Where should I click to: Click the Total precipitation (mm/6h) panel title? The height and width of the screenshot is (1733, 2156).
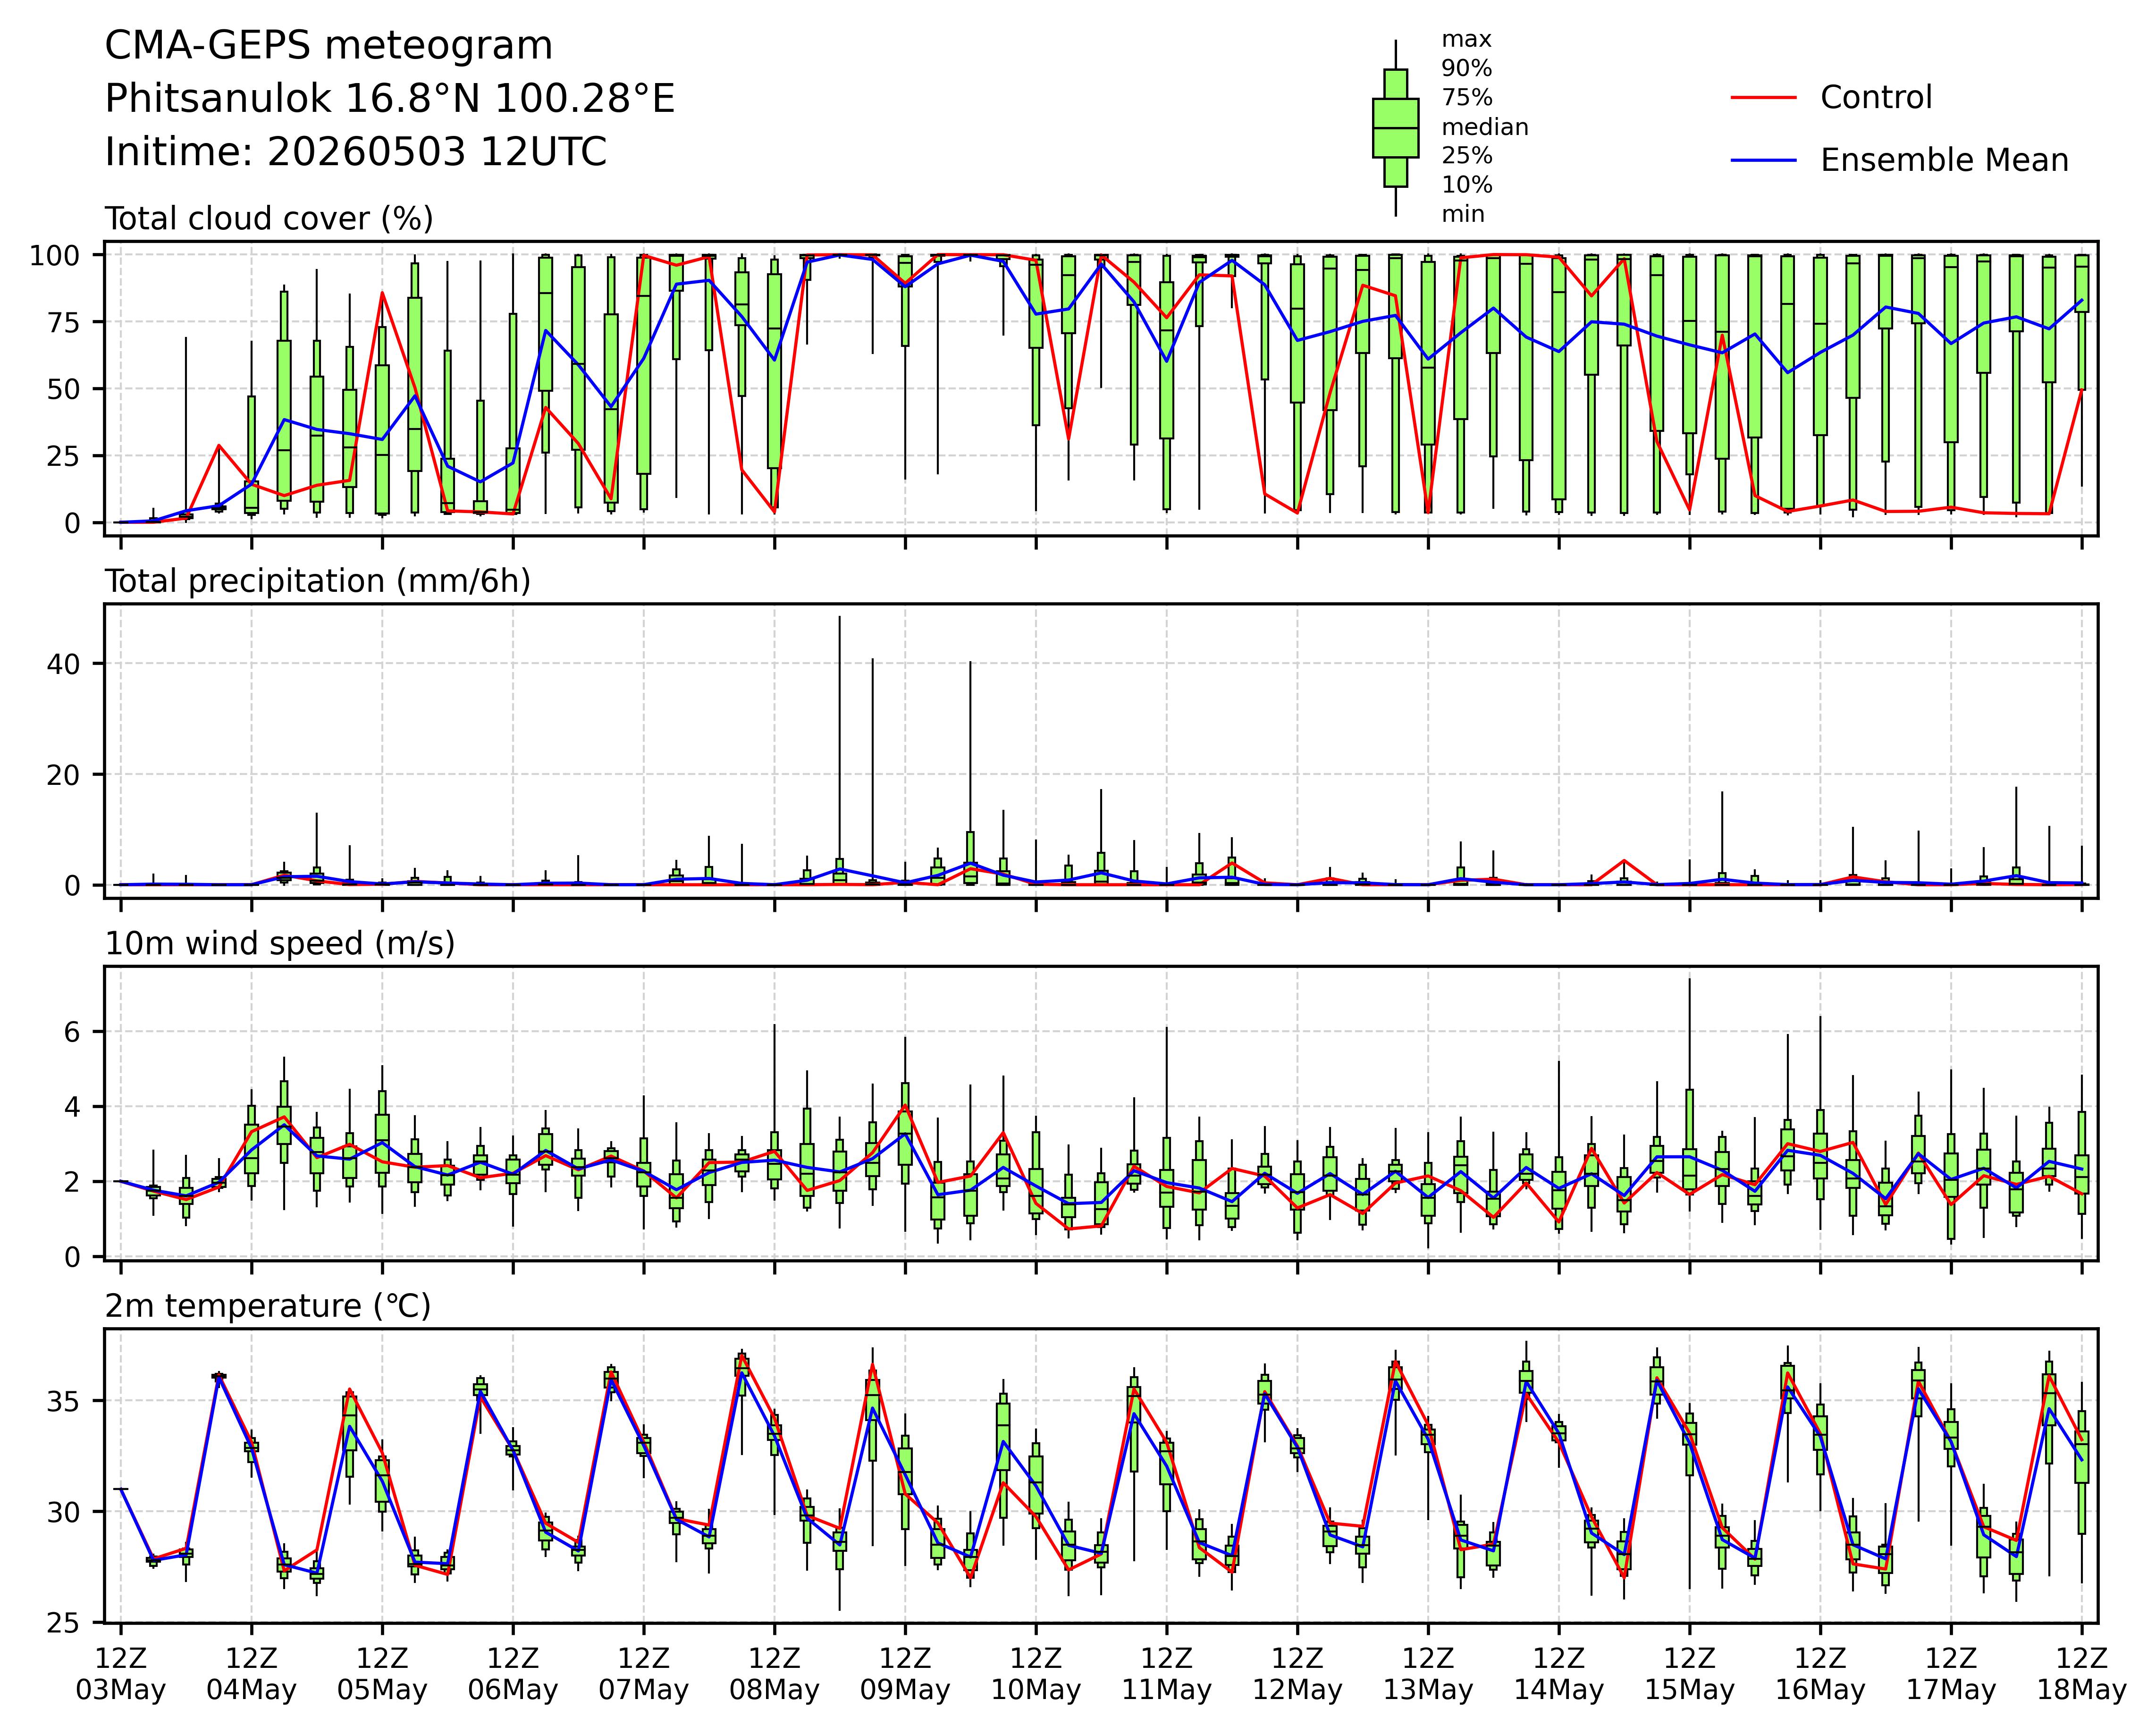(x=318, y=581)
